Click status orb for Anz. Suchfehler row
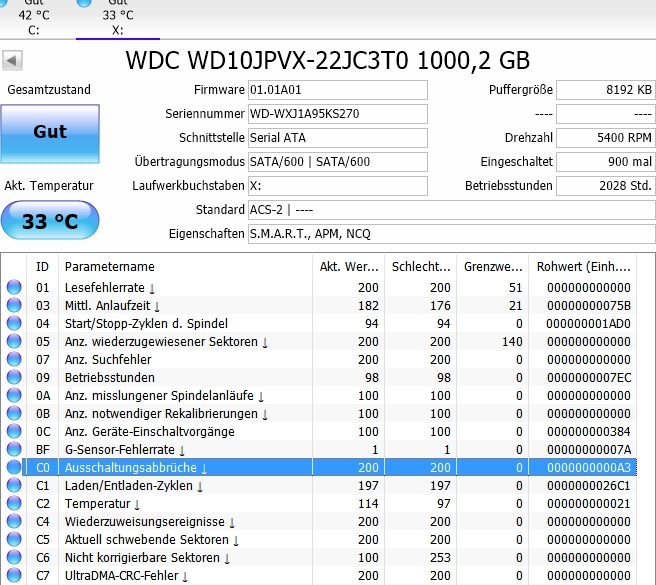 click(14, 359)
